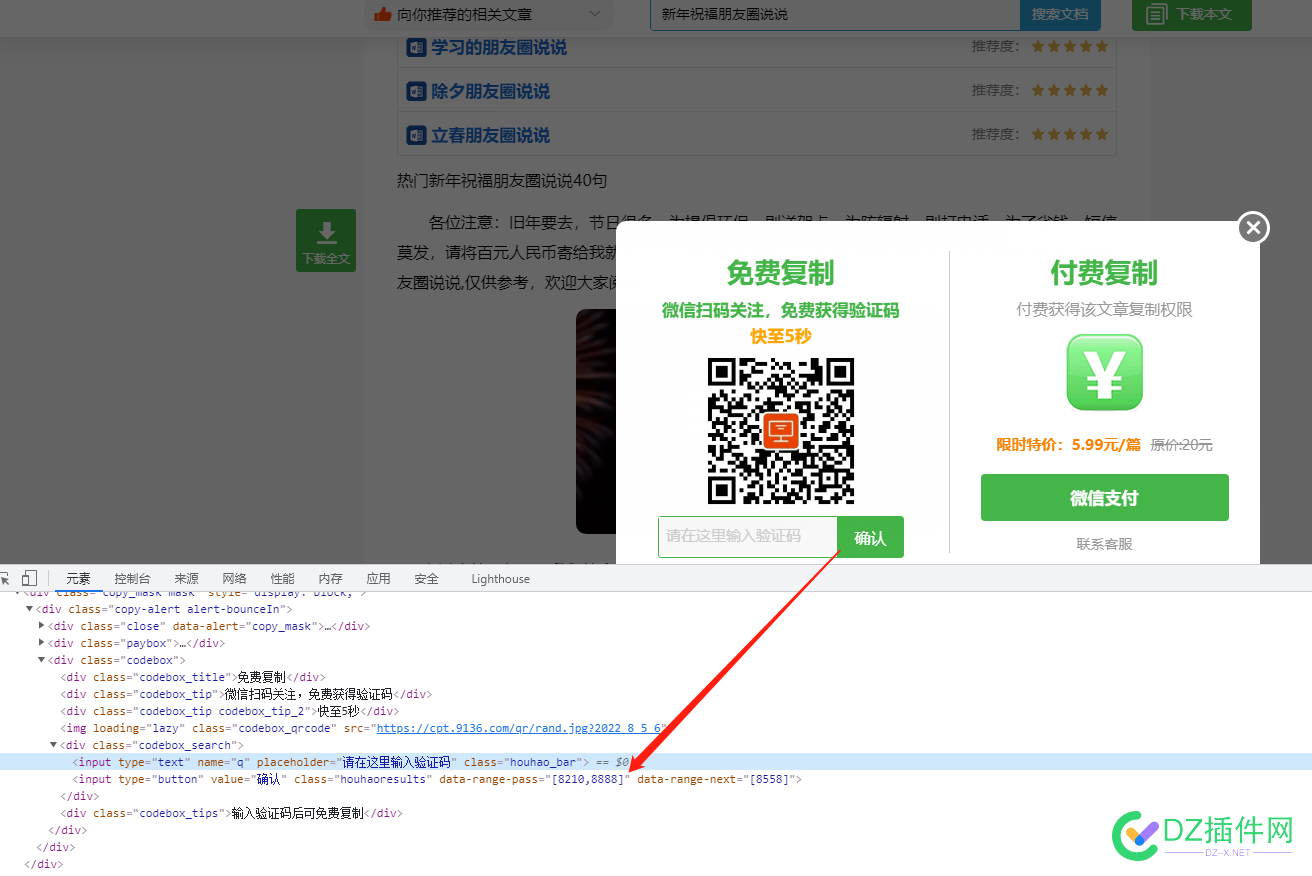
Task: Click the 搜索文档 button
Action: pos(1060,14)
